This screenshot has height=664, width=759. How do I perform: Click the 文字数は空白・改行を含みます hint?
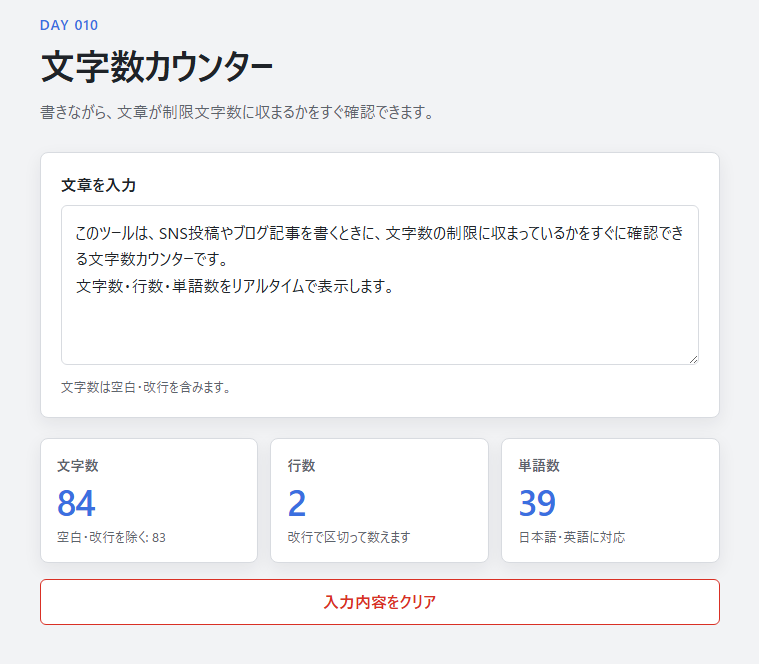click(x=146, y=387)
